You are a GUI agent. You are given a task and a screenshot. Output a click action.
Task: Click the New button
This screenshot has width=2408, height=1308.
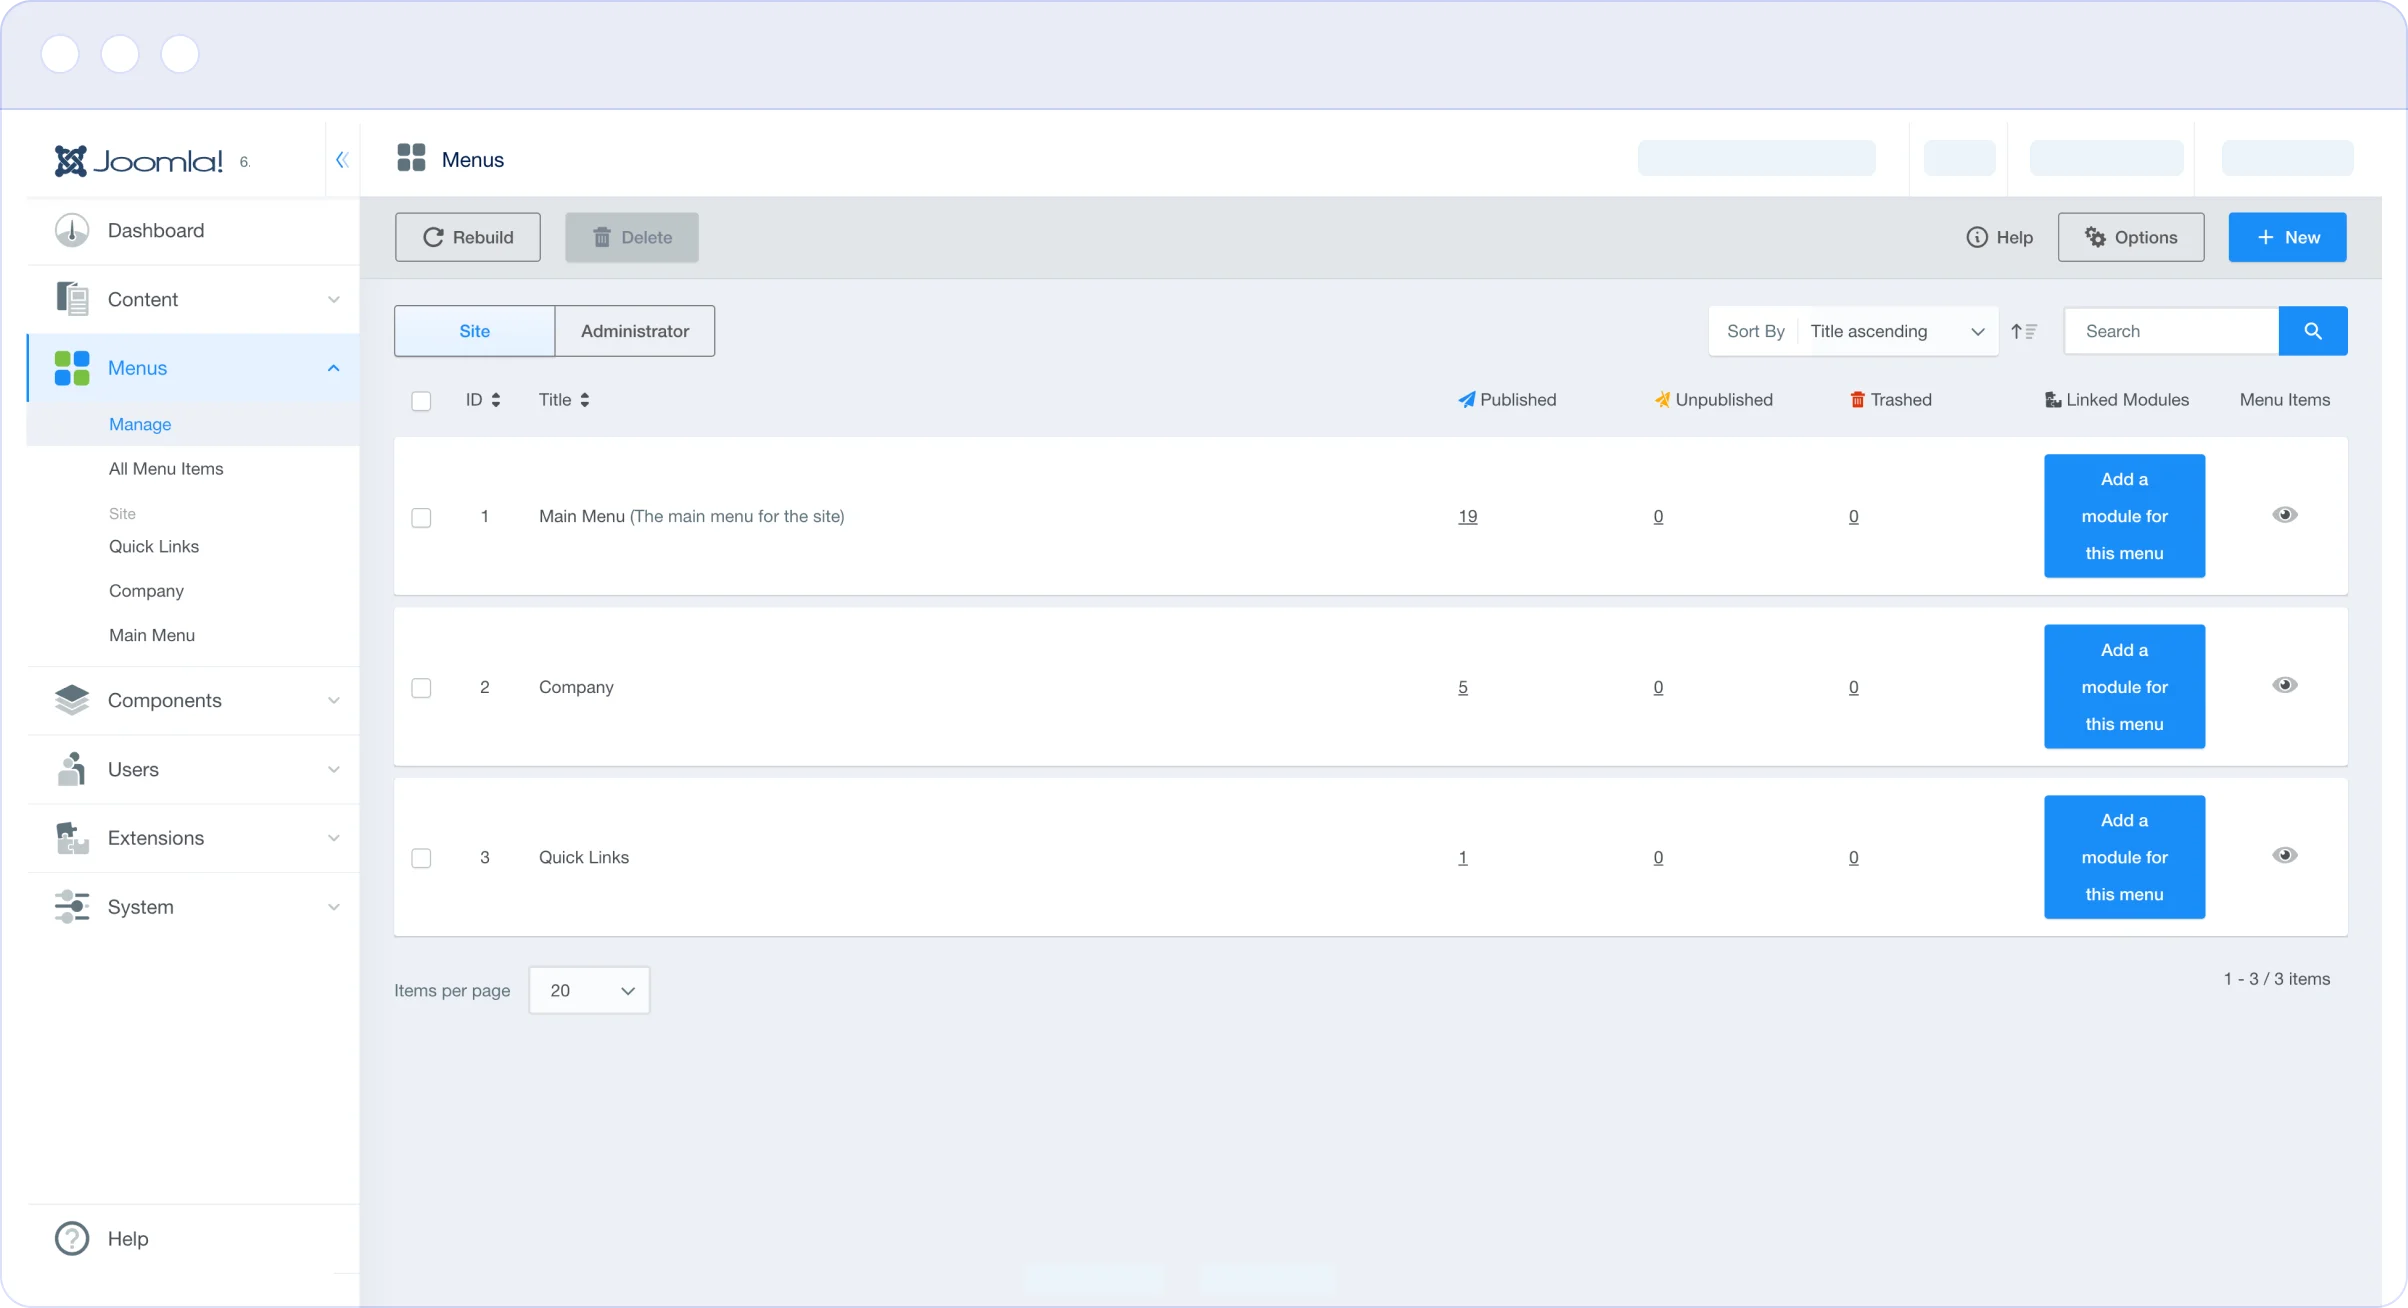2287,237
